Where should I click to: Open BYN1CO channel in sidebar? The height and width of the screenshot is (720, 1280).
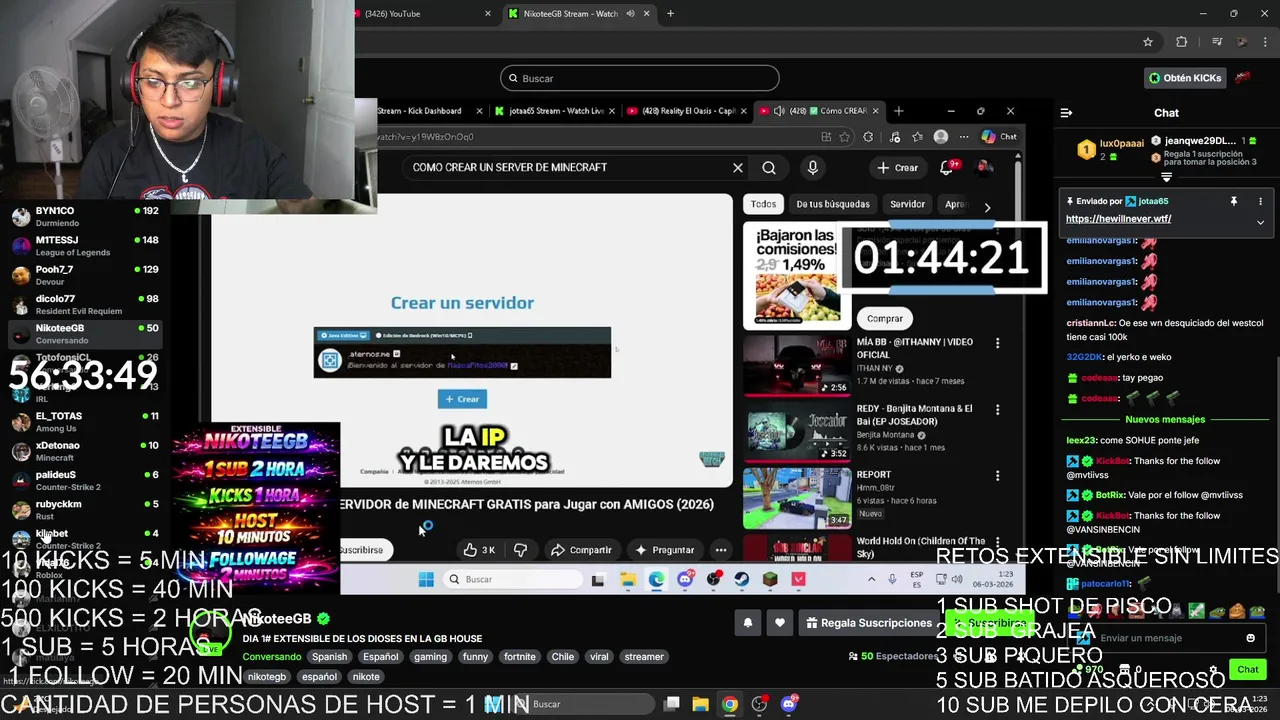(85, 217)
